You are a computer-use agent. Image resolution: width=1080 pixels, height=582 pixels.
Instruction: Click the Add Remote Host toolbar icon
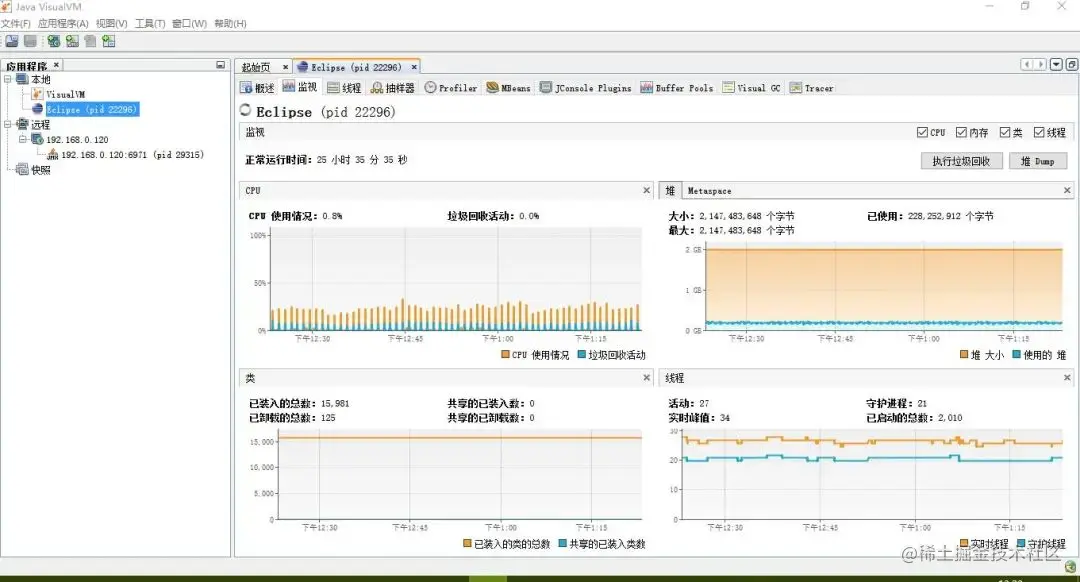pos(54,41)
